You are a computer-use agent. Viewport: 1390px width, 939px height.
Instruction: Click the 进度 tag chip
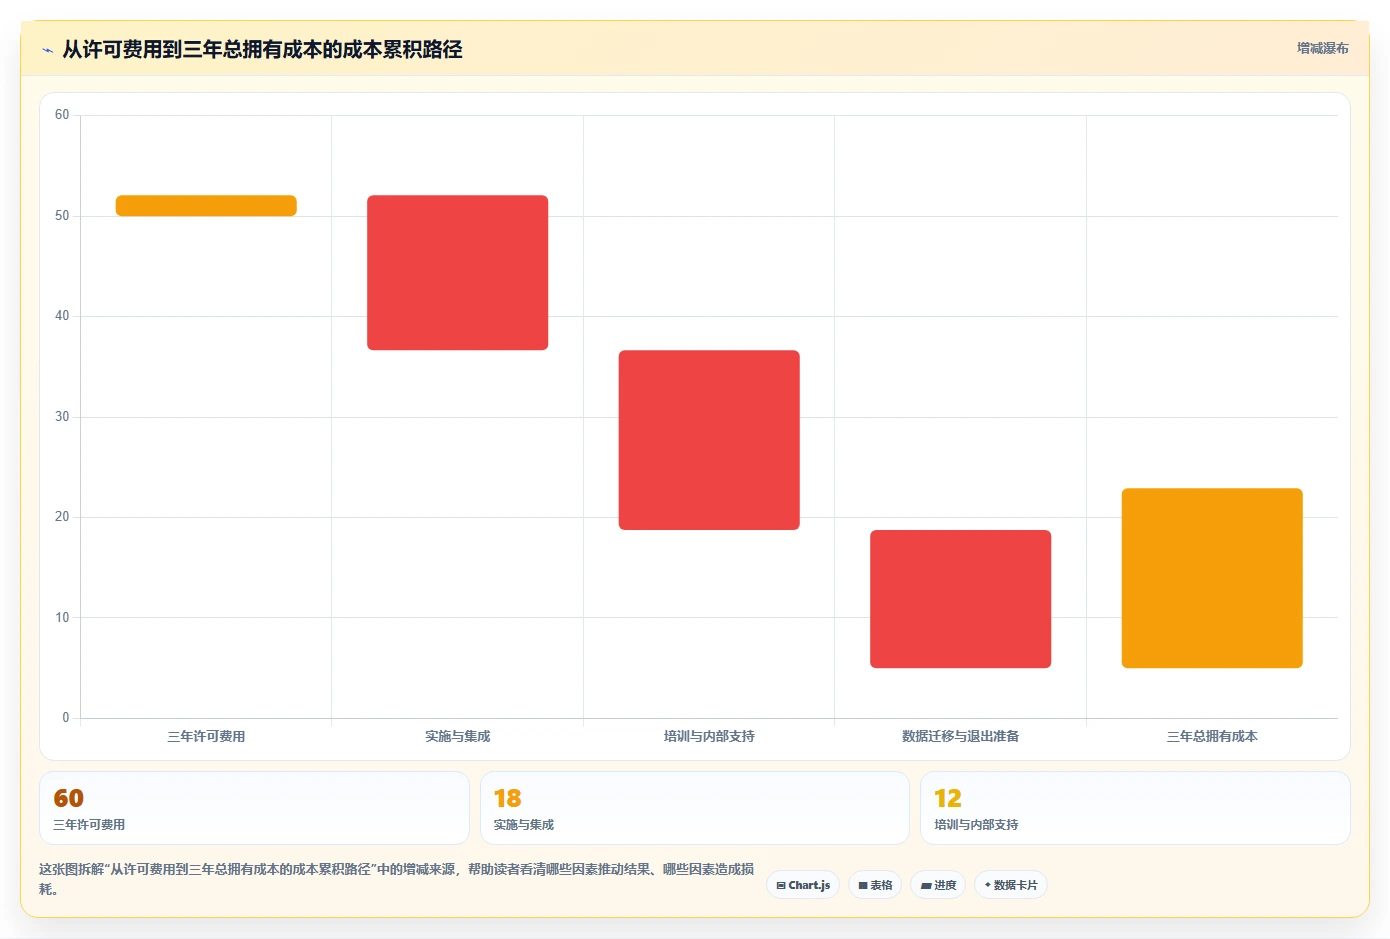coord(938,885)
